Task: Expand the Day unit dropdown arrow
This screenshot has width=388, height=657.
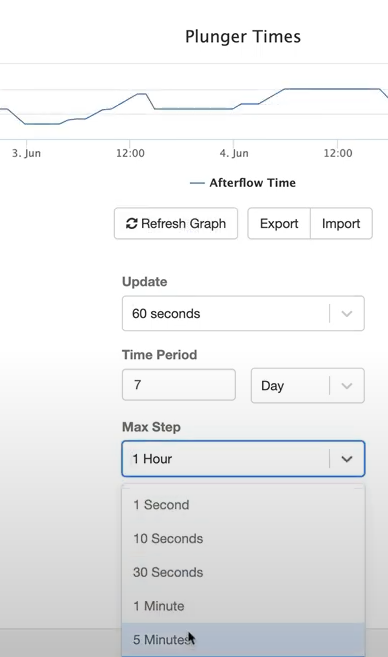Action: point(347,385)
